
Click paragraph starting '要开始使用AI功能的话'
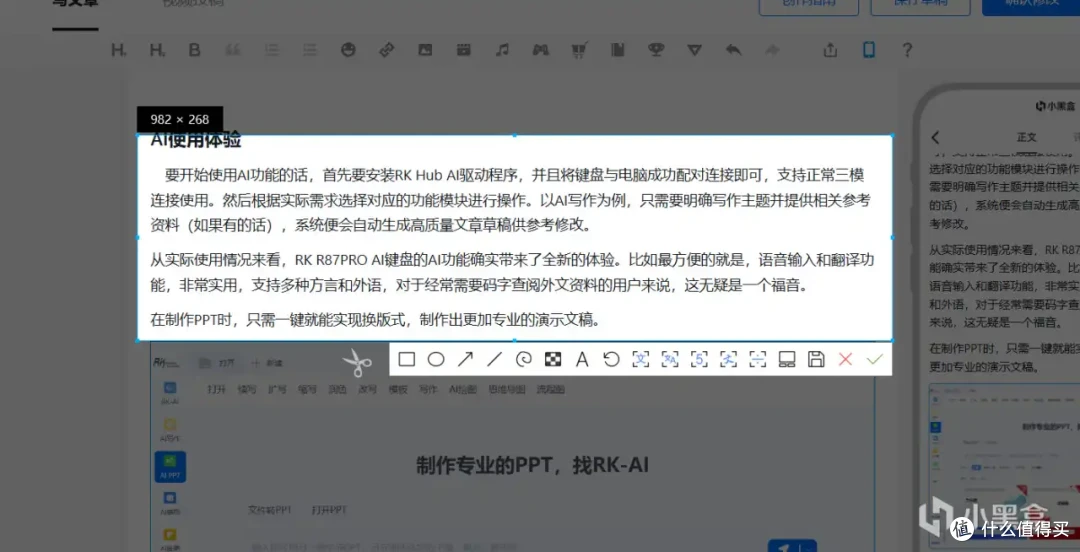click(510, 200)
